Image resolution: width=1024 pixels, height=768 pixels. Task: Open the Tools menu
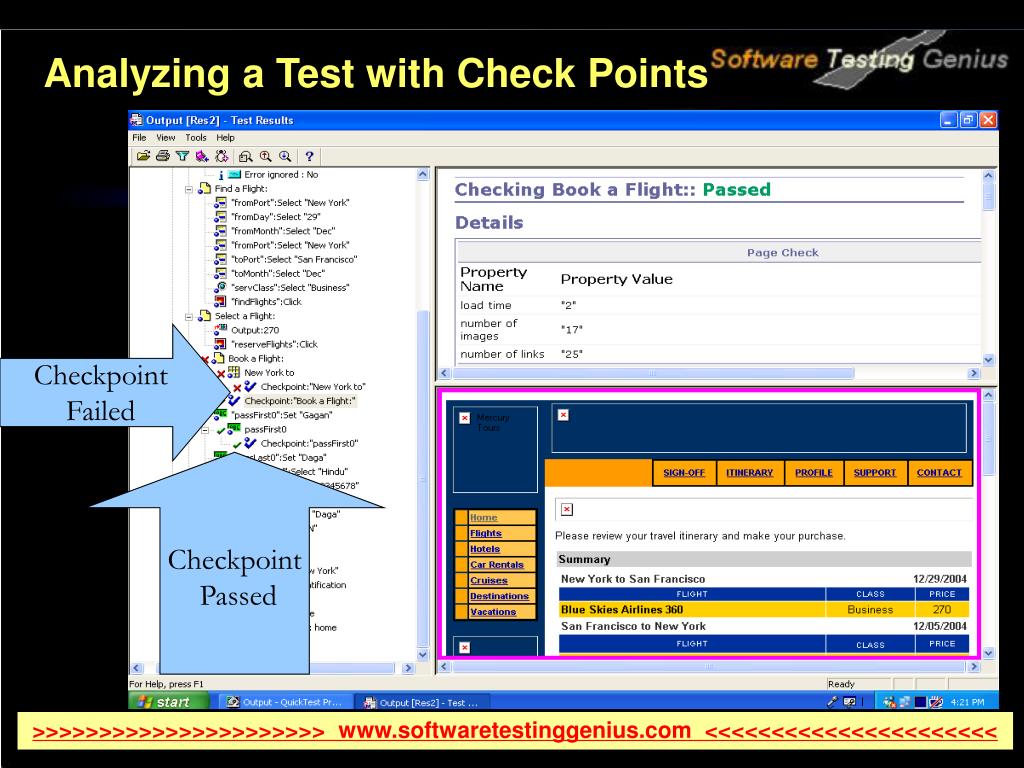pyautogui.click(x=195, y=137)
